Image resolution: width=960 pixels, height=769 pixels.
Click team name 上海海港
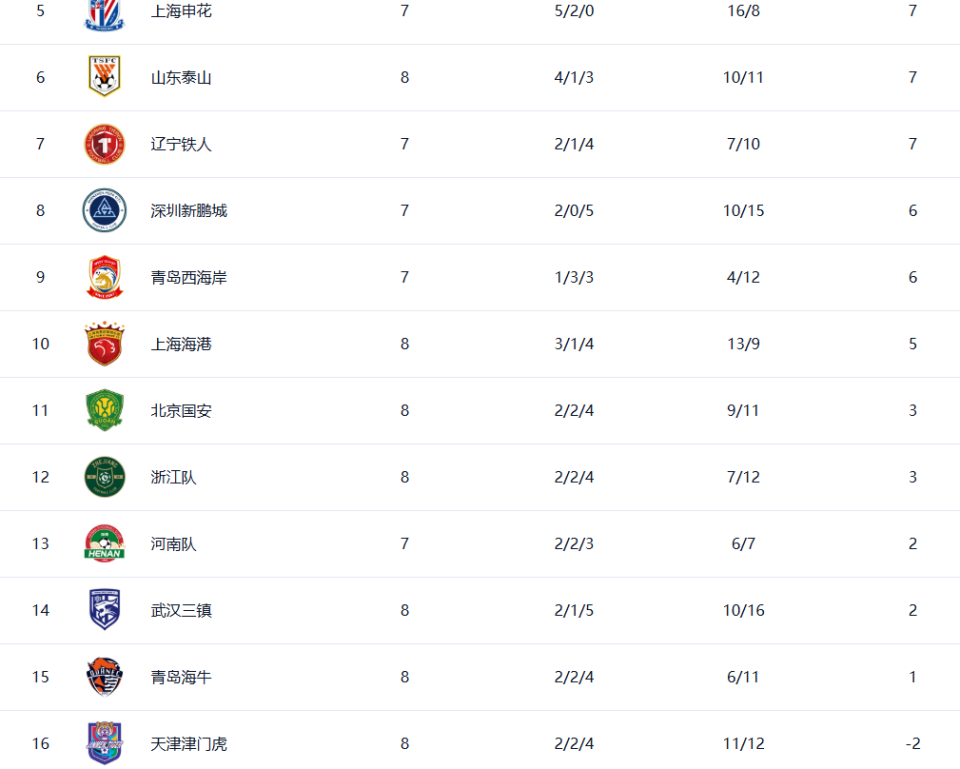click(181, 344)
